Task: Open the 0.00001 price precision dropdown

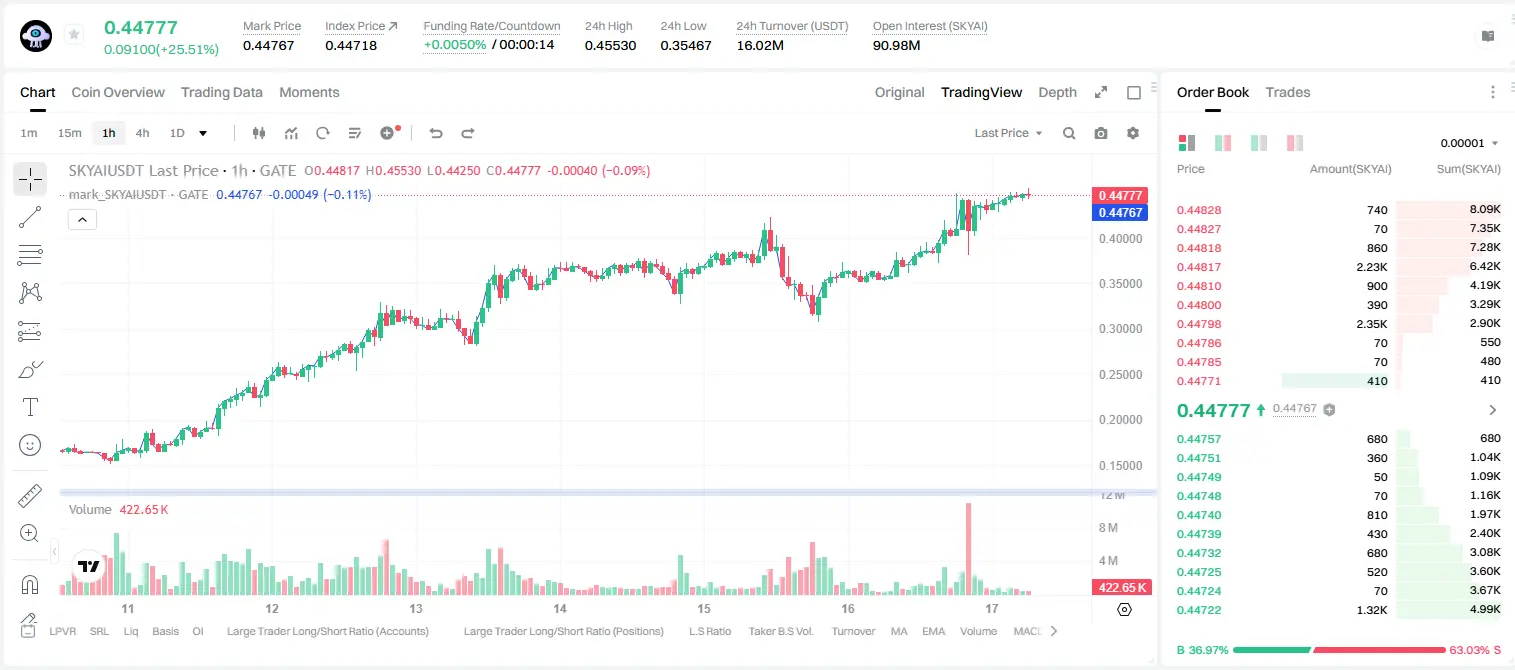Action: [1469, 143]
